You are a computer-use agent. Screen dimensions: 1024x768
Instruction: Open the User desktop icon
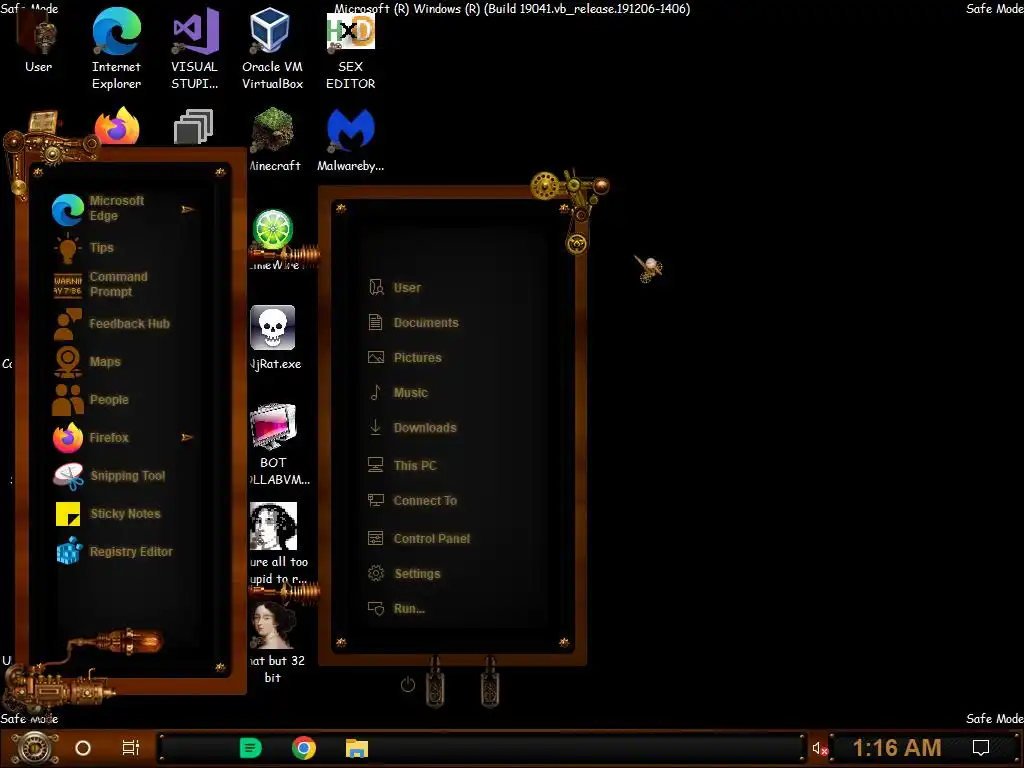click(39, 41)
